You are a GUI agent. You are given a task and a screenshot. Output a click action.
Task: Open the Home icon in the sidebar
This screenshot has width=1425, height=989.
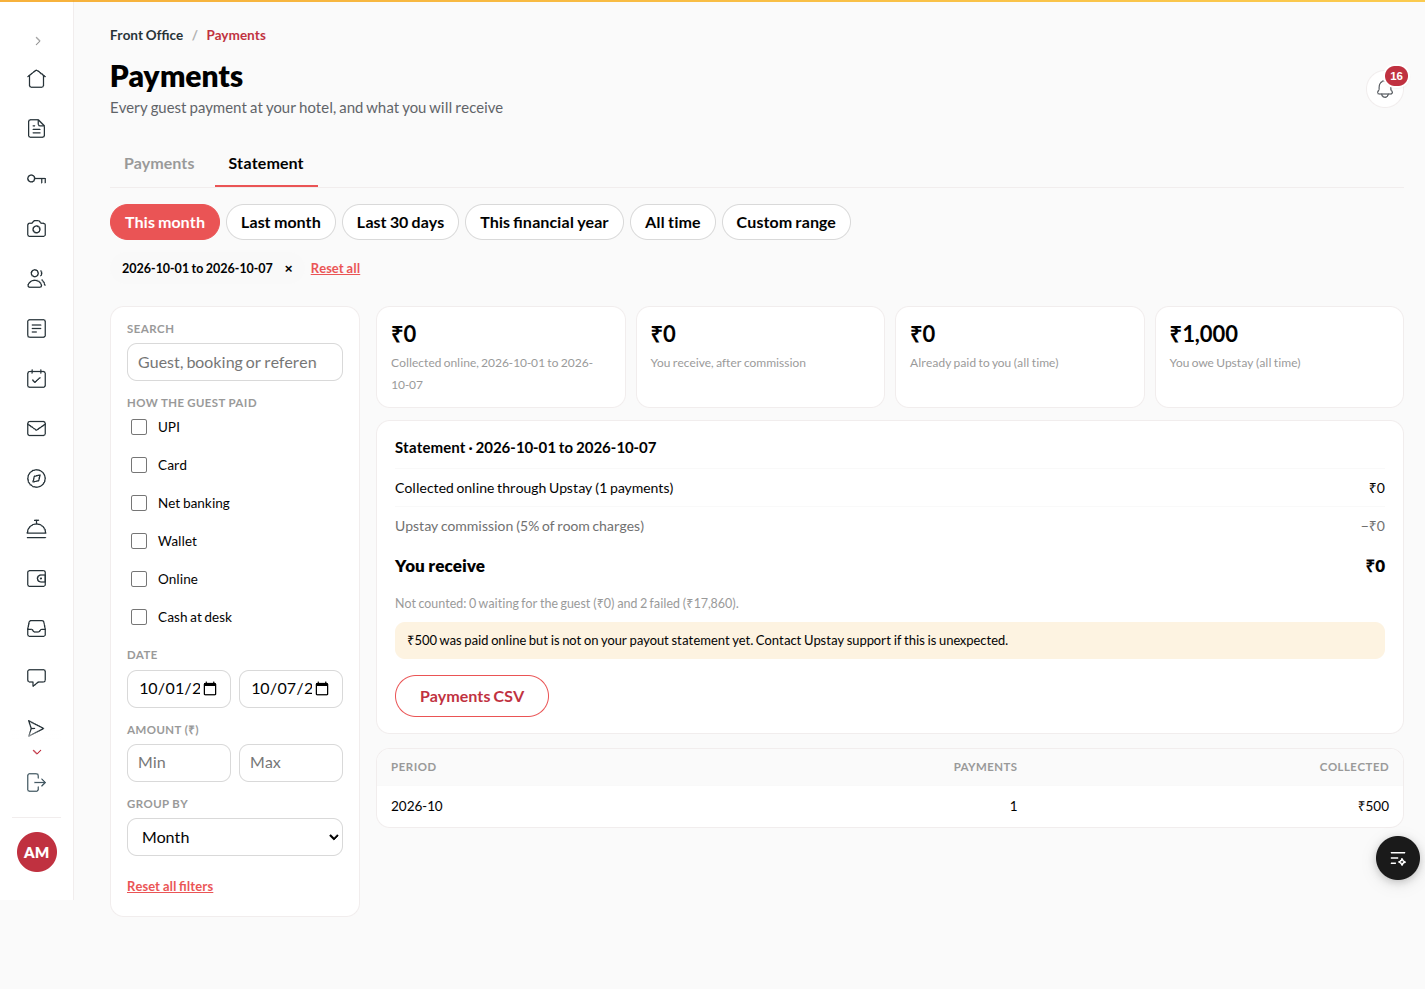click(x=37, y=79)
